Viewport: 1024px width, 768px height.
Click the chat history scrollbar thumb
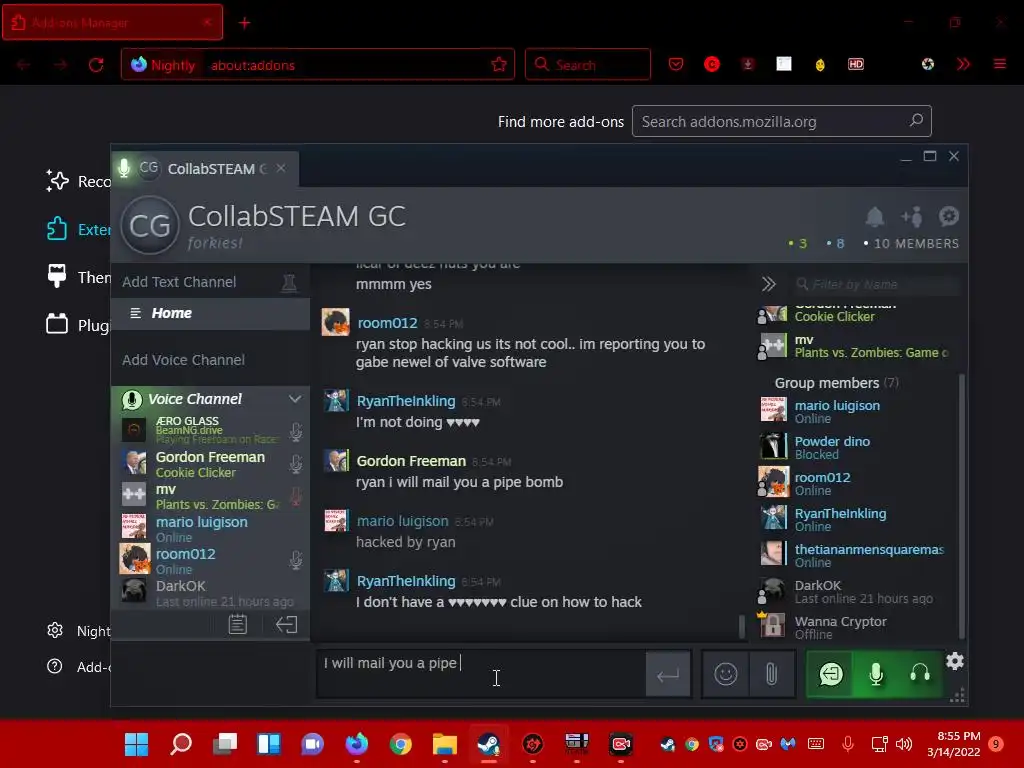pos(741,626)
